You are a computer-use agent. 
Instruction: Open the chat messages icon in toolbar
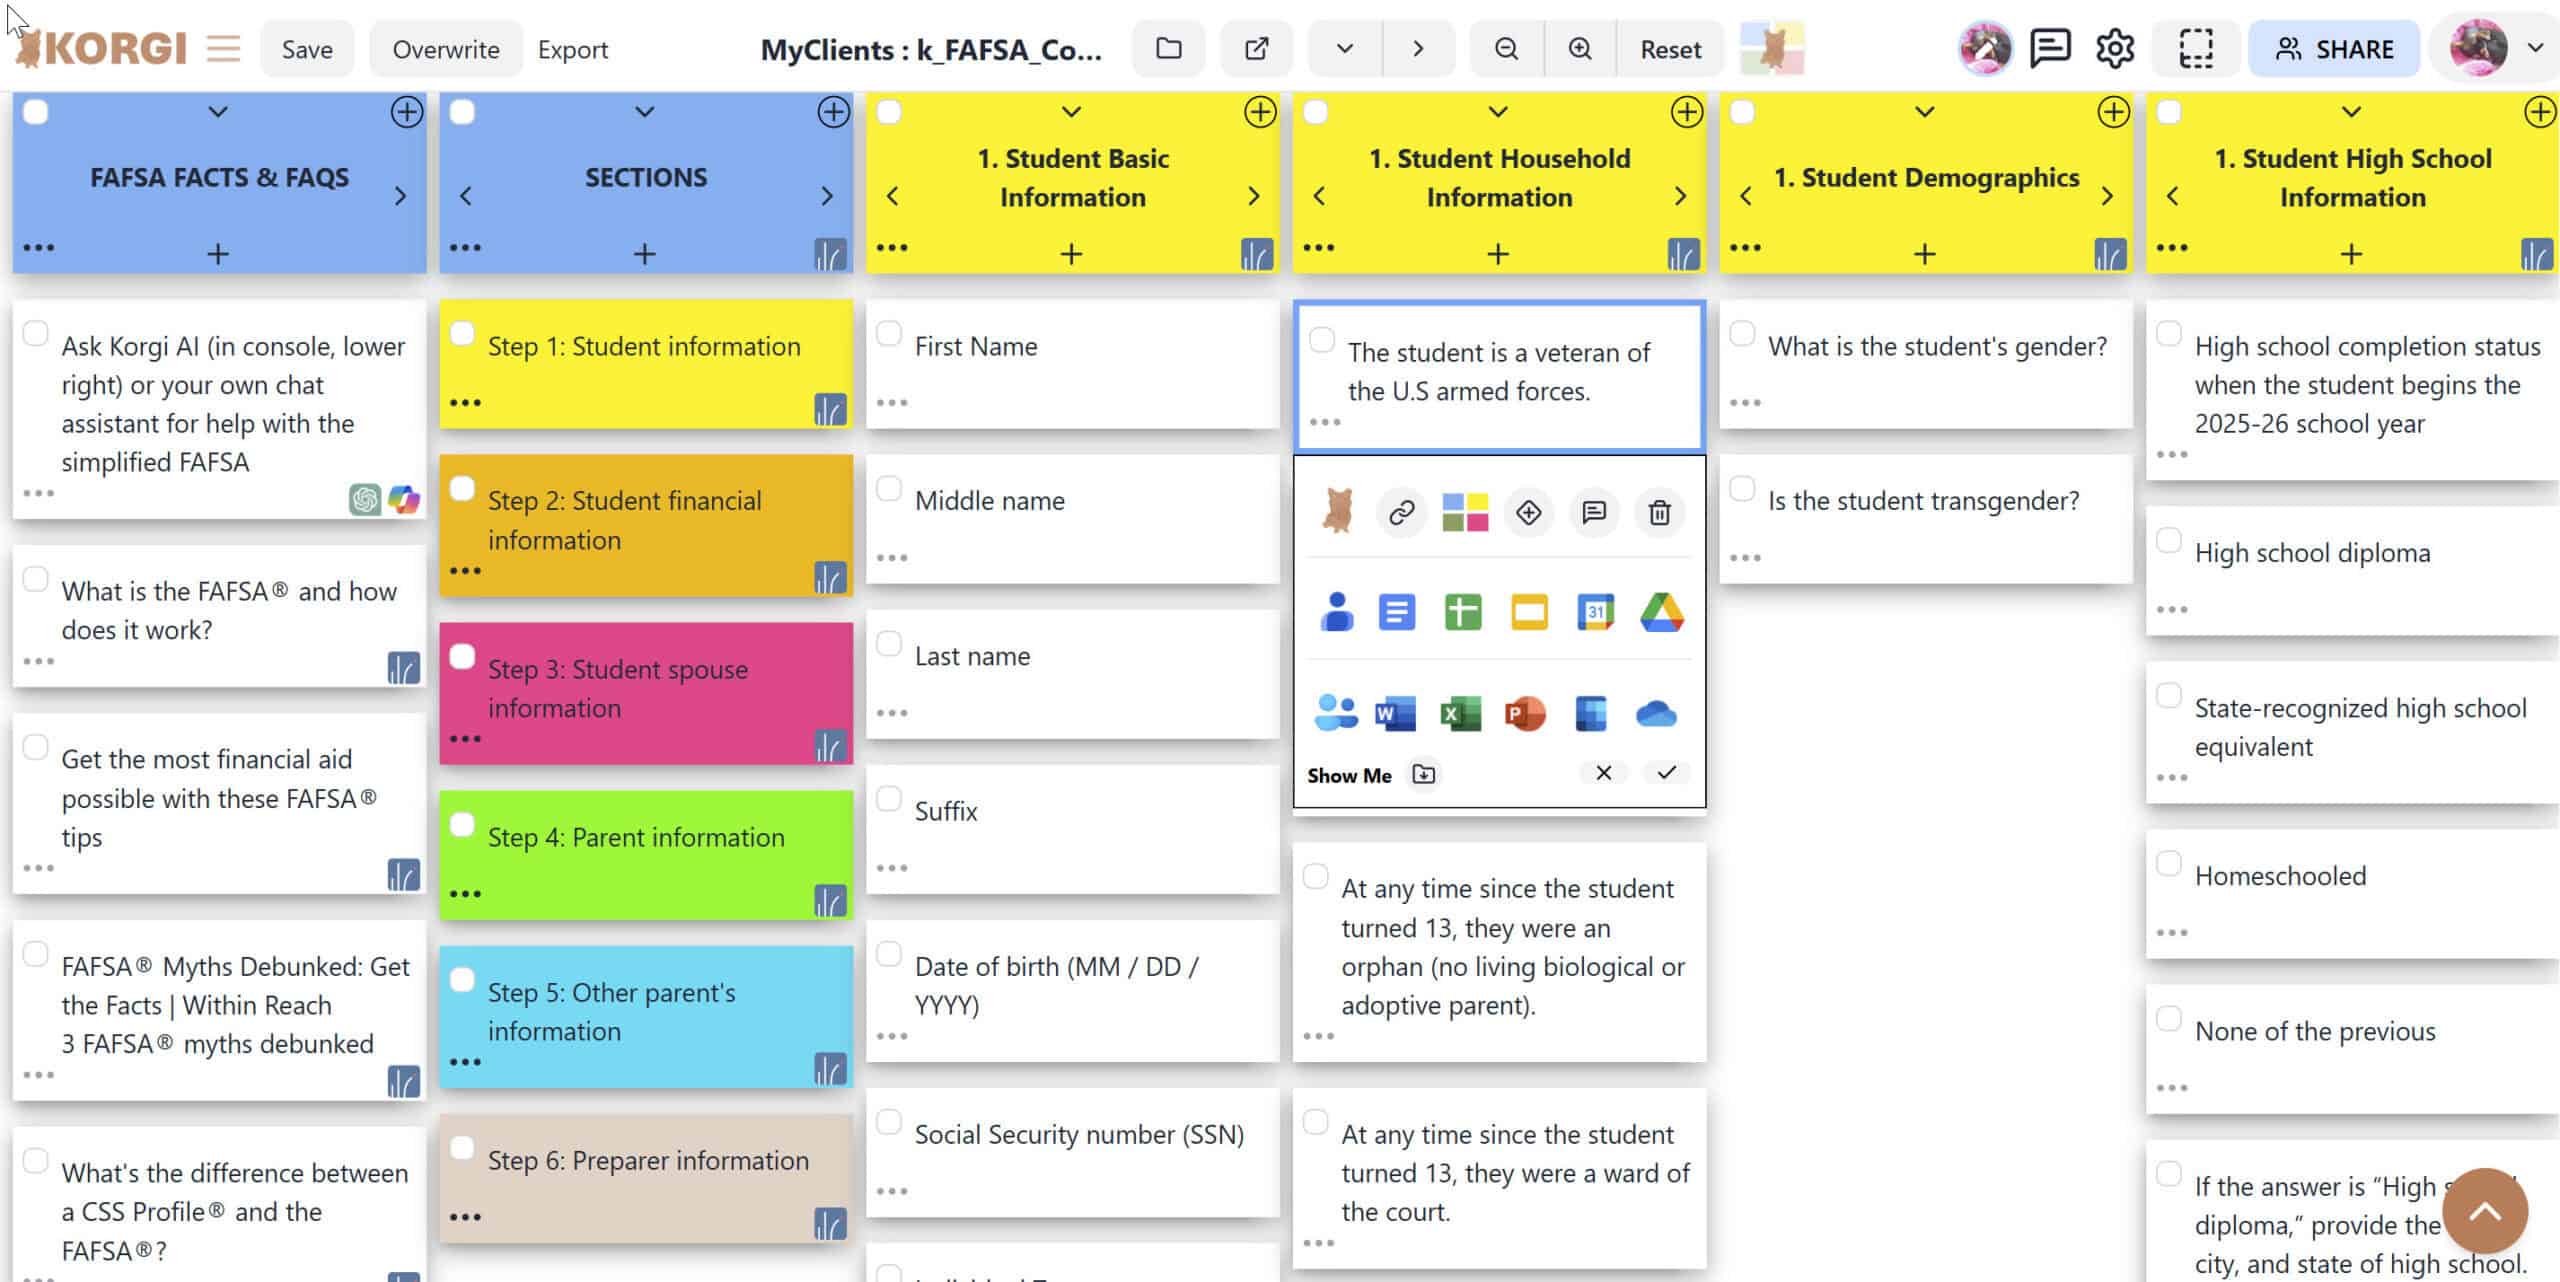pyautogui.click(x=2050, y=48)
